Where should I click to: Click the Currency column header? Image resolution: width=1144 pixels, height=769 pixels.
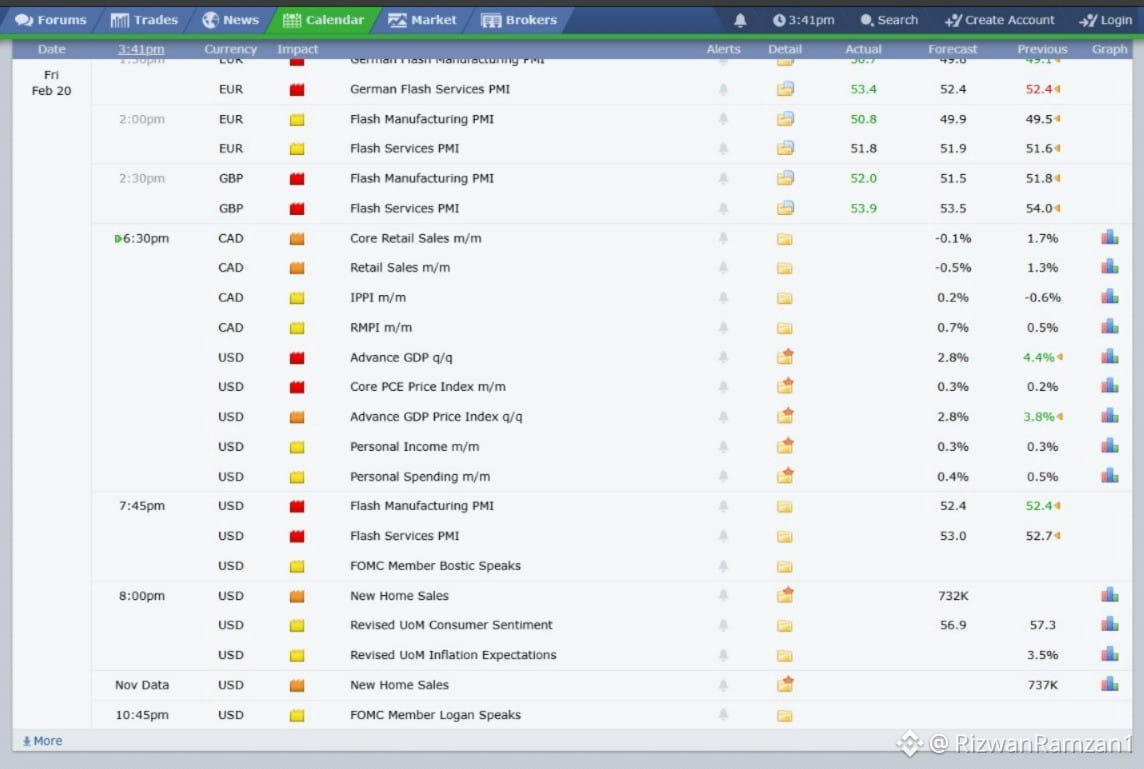[x=231, y=49]
